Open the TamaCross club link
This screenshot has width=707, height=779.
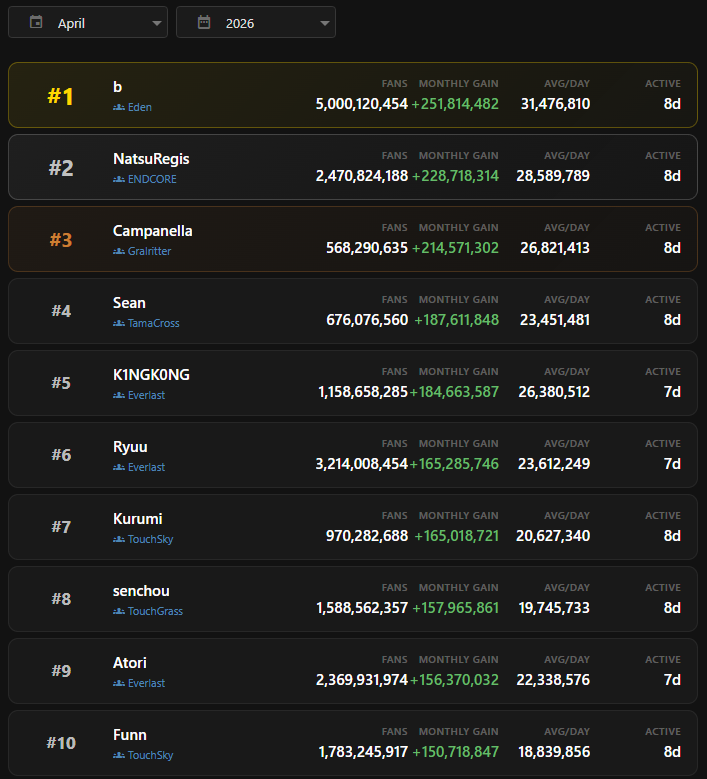(x=154, y=323)
